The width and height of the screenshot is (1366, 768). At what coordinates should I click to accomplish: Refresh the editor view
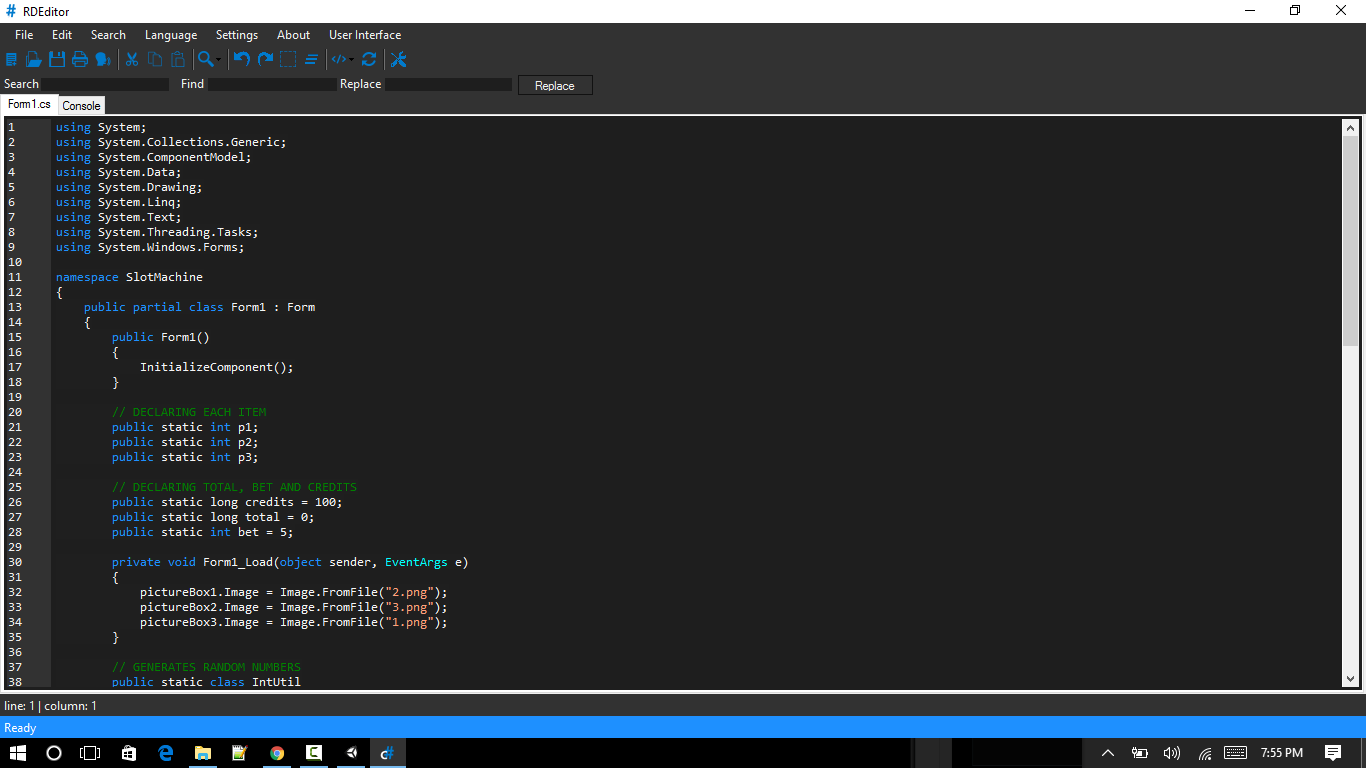point(369,60)
